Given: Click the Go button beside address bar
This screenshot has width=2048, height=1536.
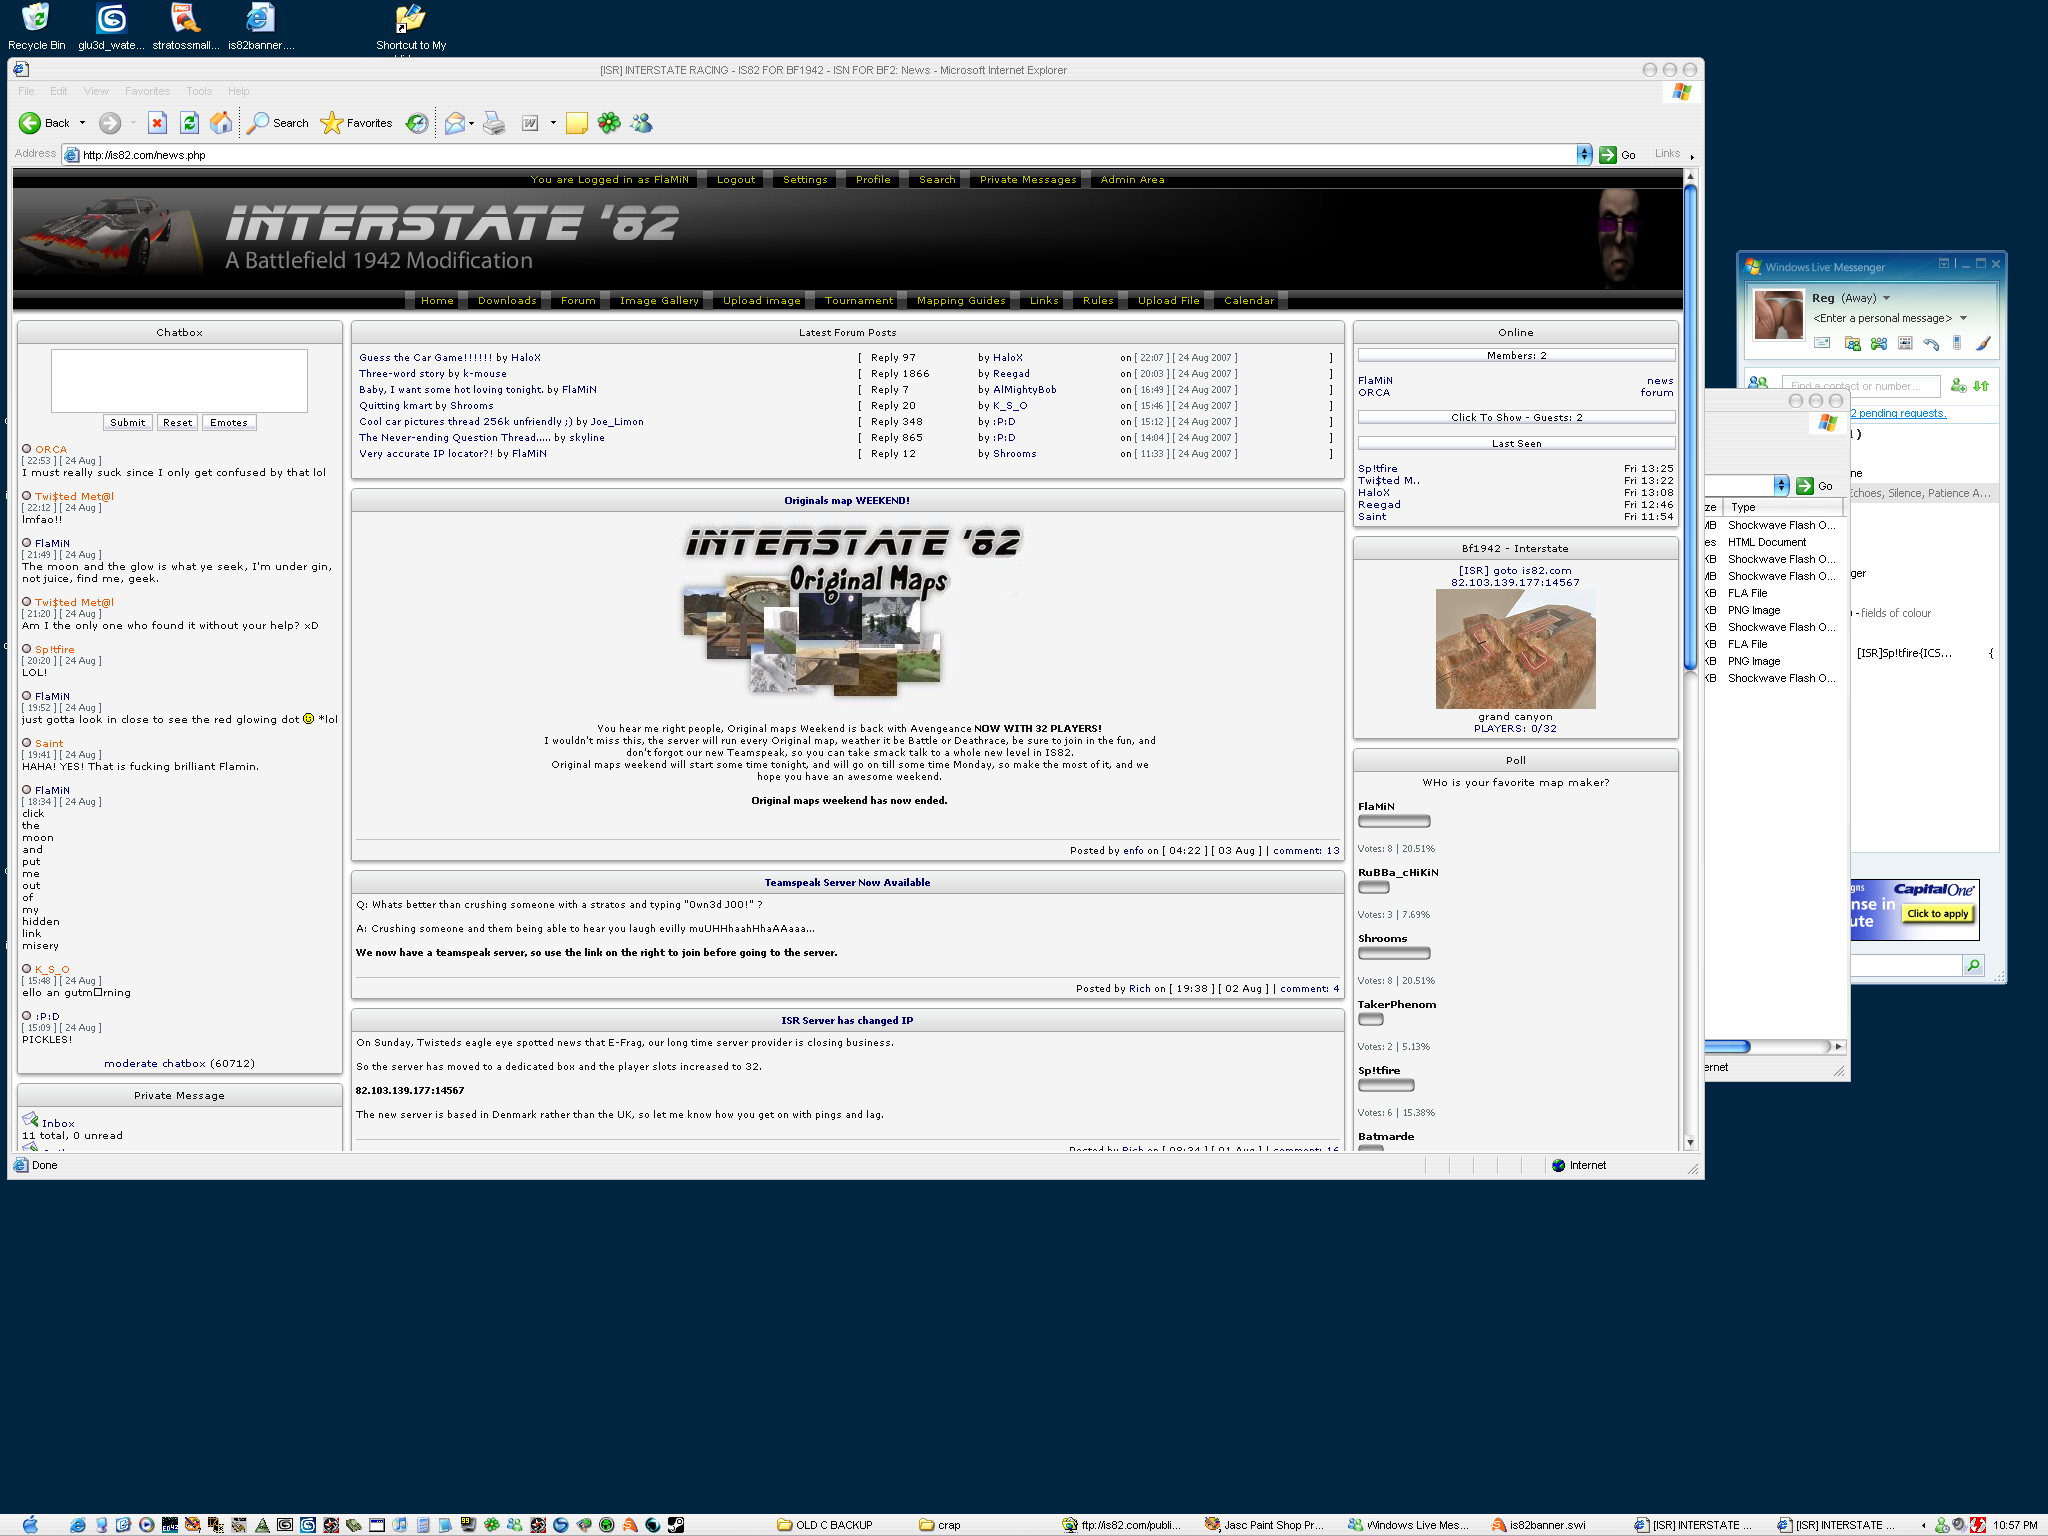Looking at the screenshot, I should point(1618,154).
